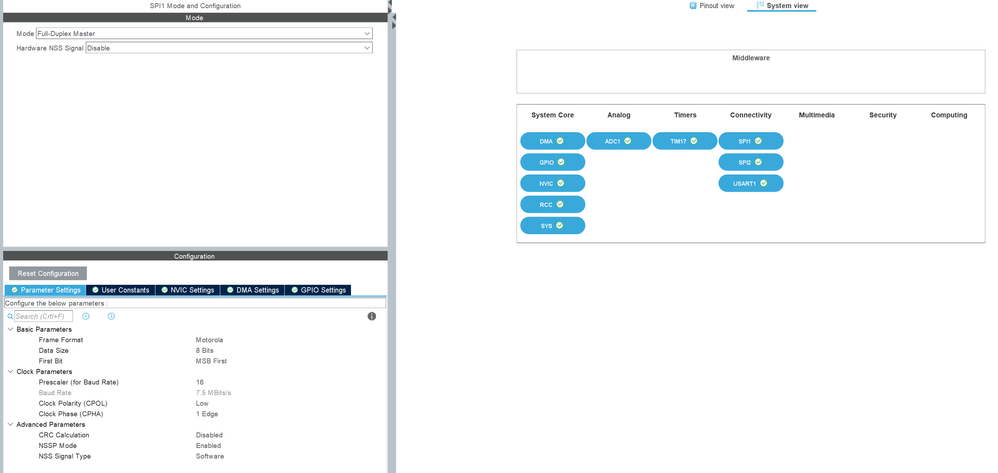Select the Frame Format value Motorola
998x473 pixels.
pyautogui.click(x=209, y=340)
